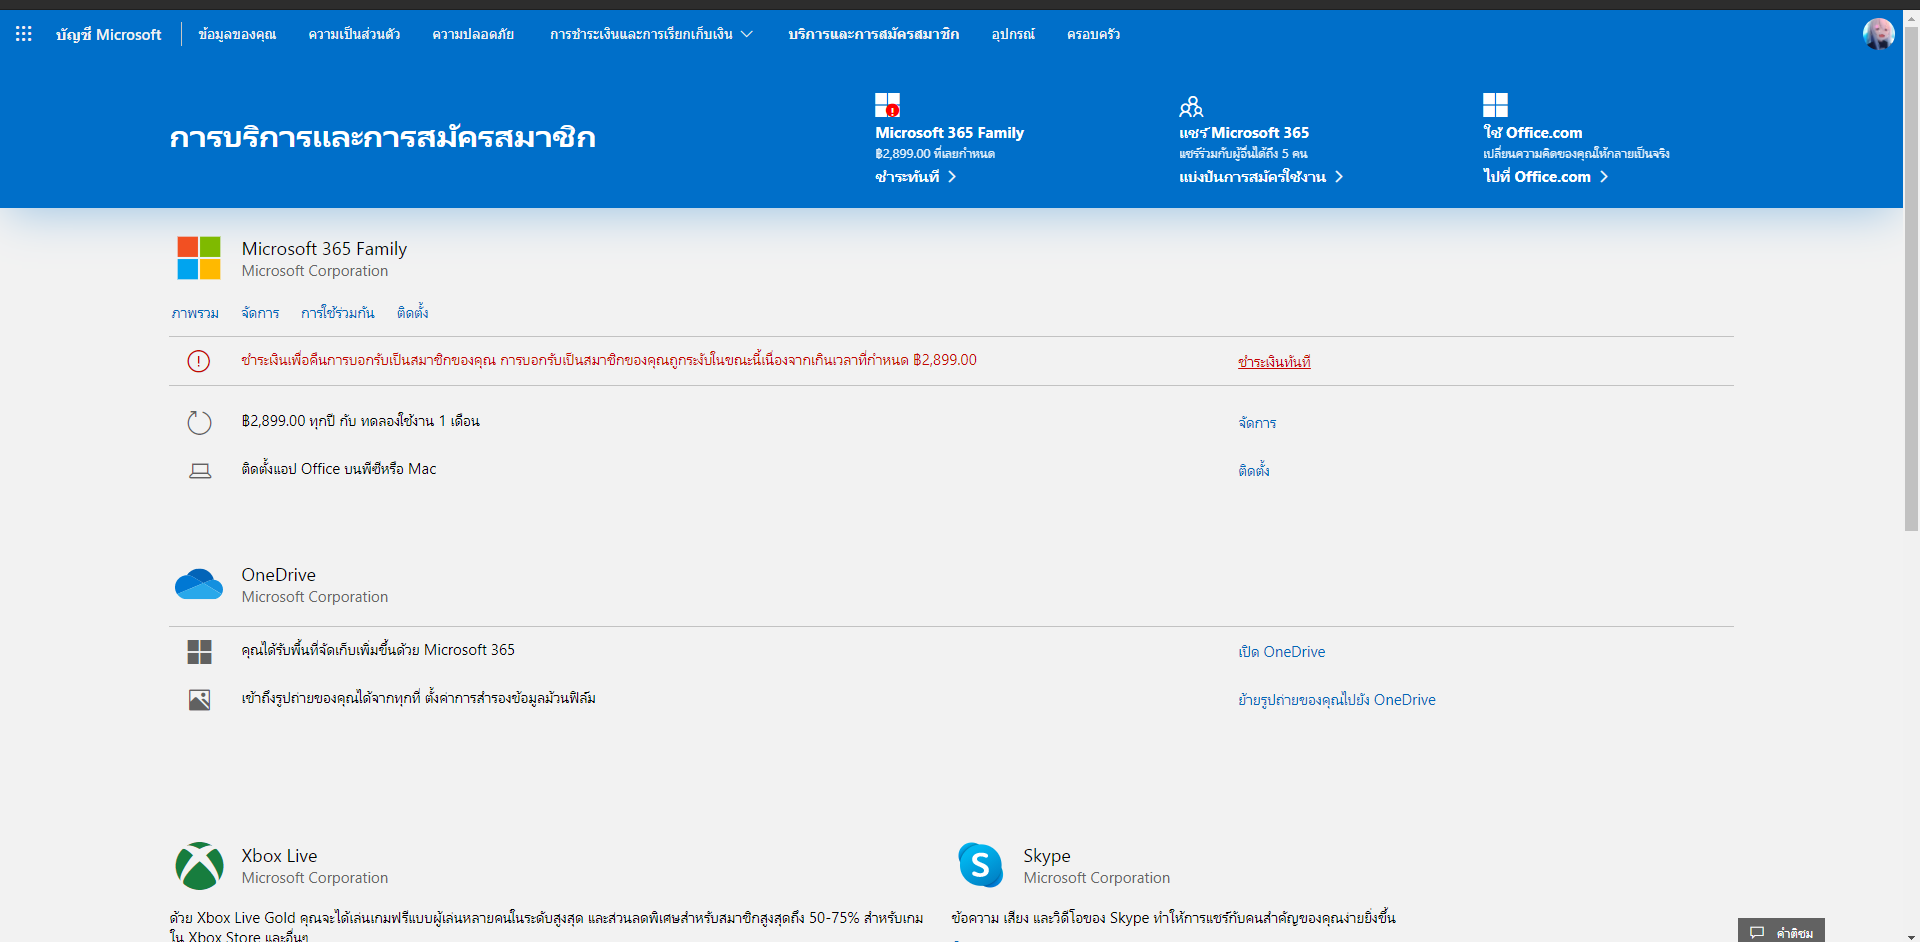Click the เปิด OneDrive link
1920x942 pixels.
1282,652
